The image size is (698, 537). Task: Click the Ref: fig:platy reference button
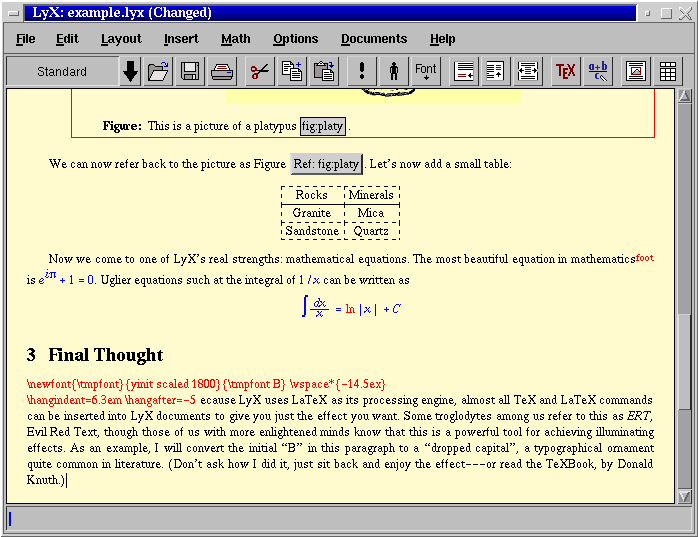(326, 164)
